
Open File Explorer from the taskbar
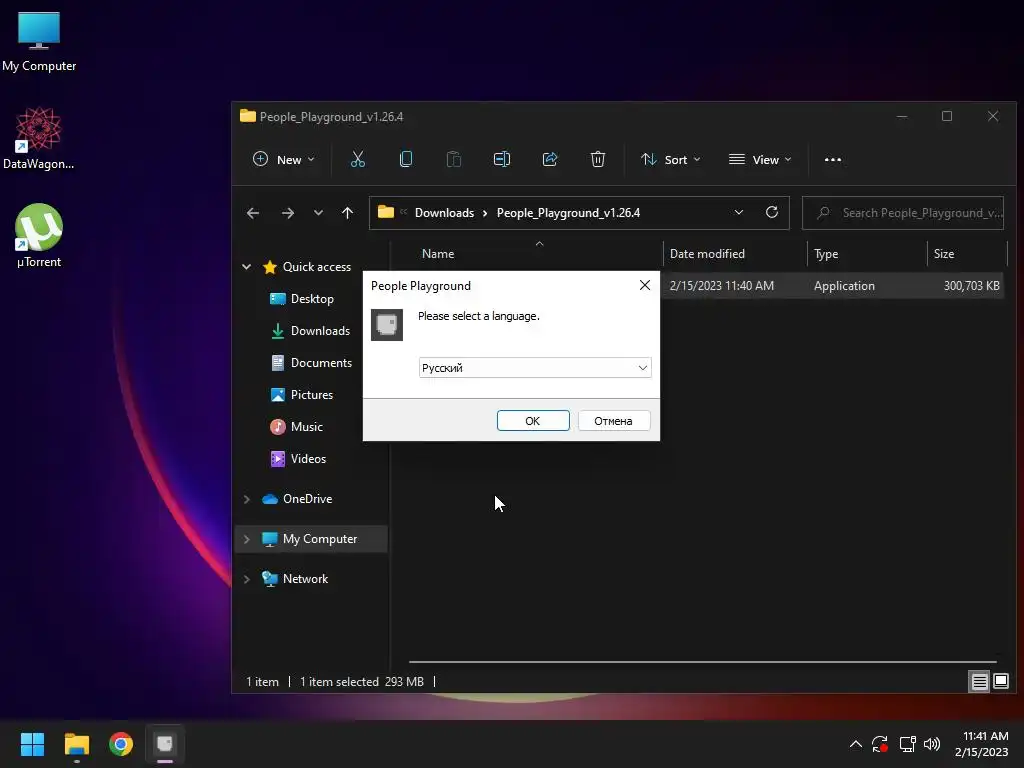point(76,744)
